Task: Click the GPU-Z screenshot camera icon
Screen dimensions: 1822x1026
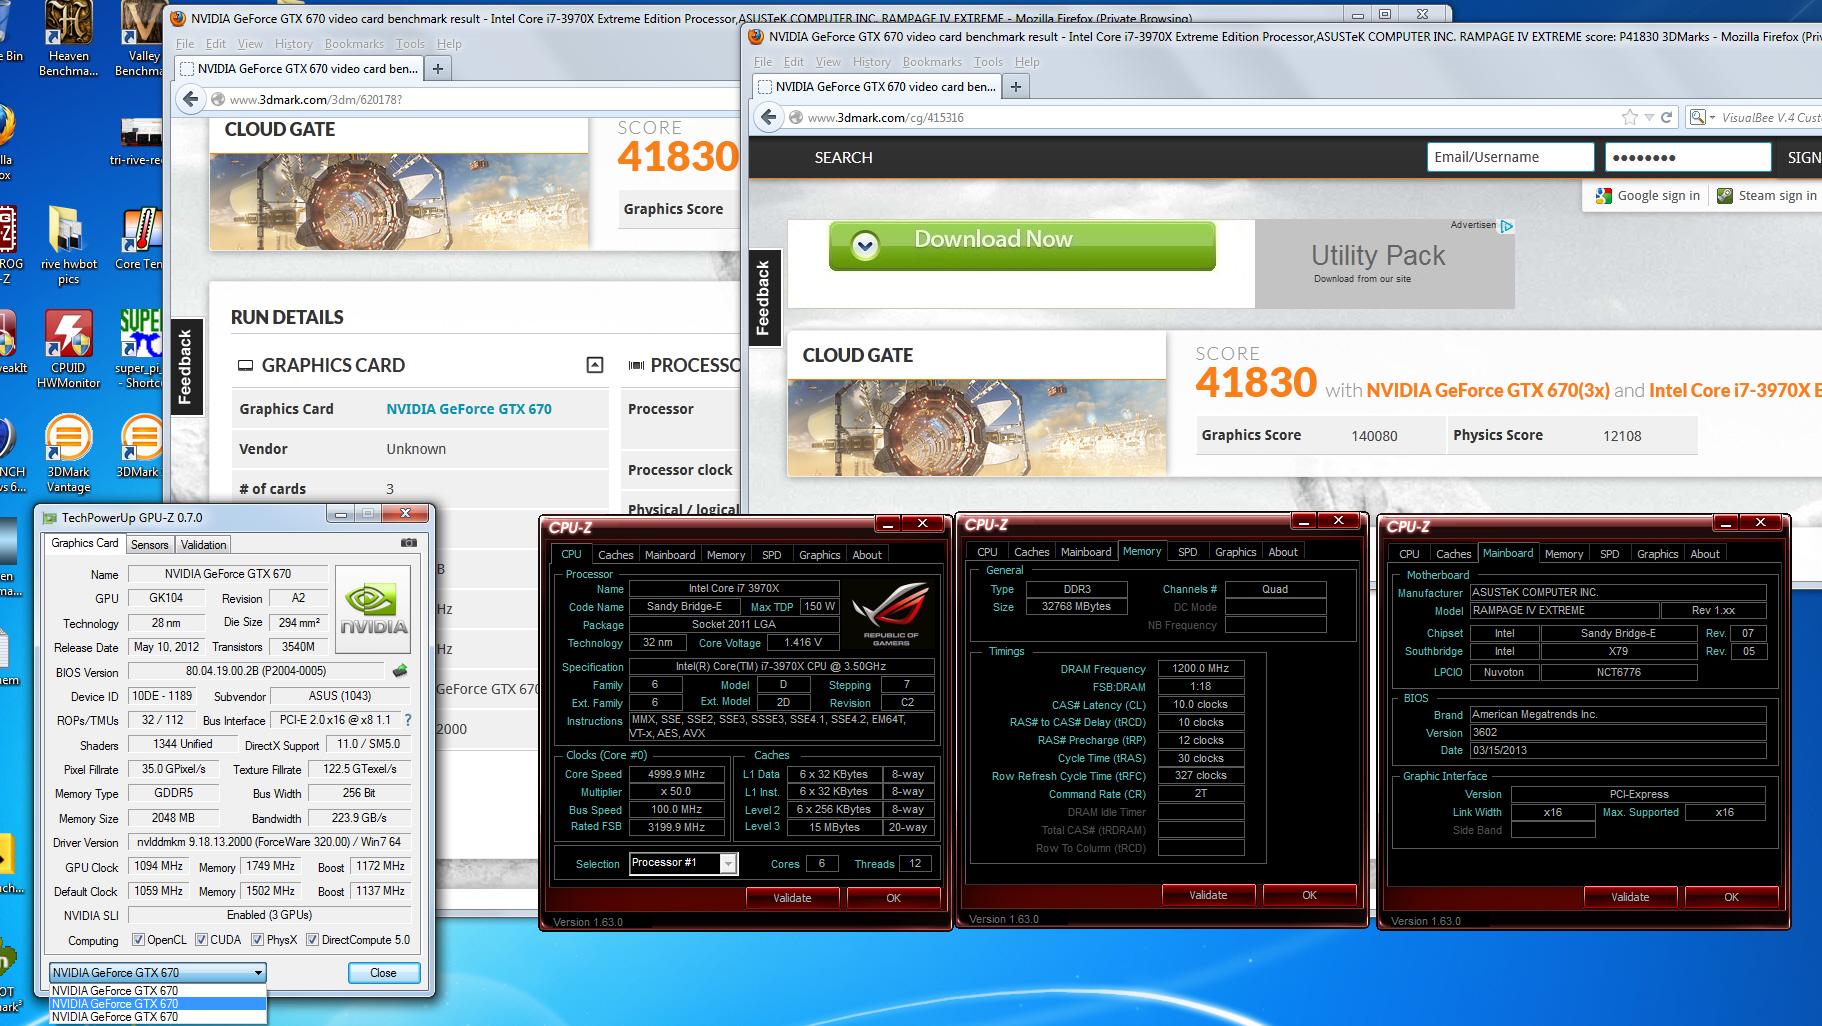Action: (409, 543)
